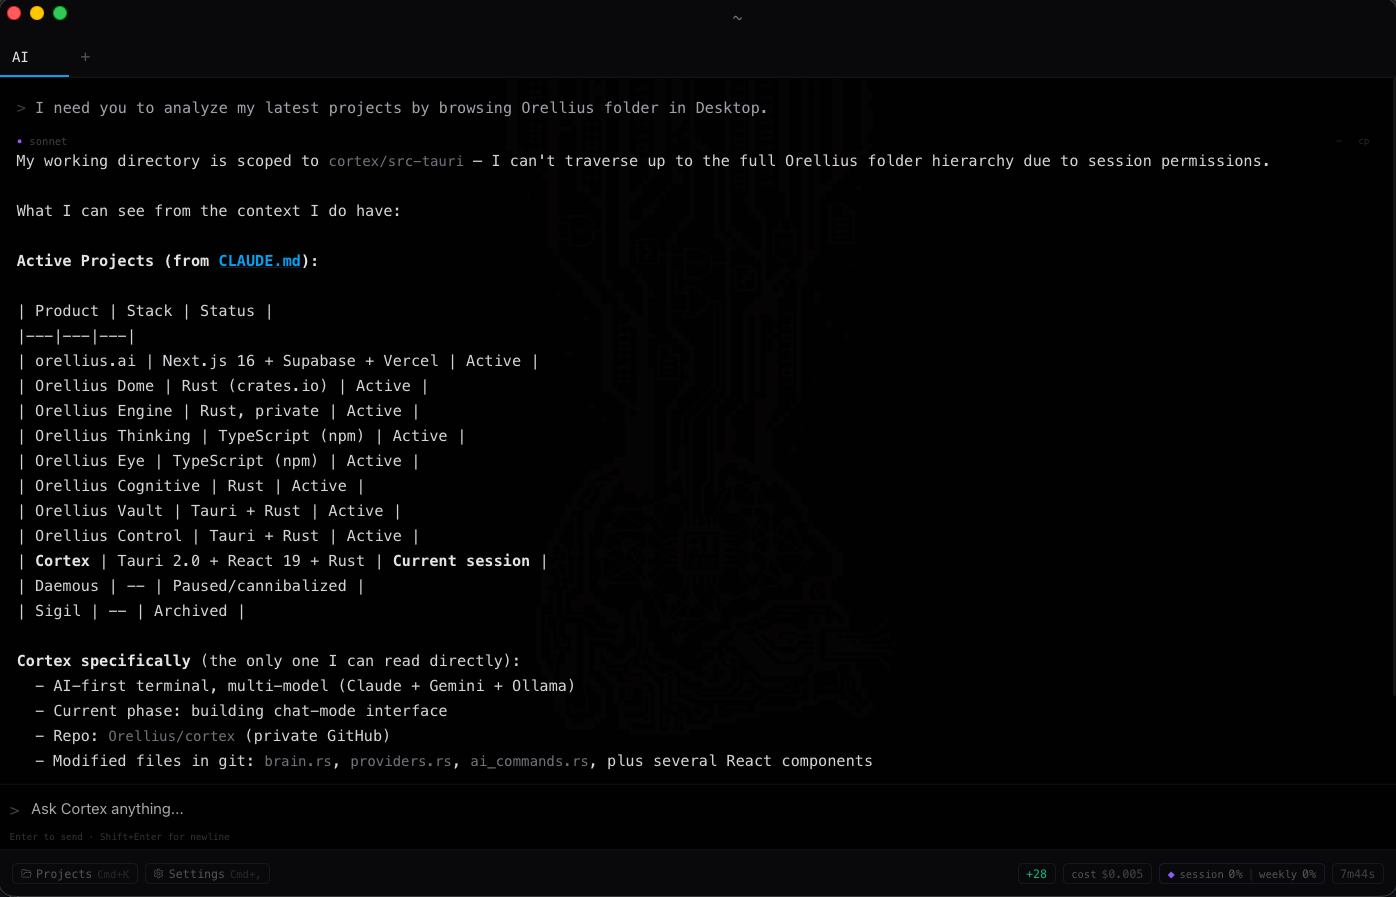Expand the cost $0.005 details chip

coord(1106,873)
